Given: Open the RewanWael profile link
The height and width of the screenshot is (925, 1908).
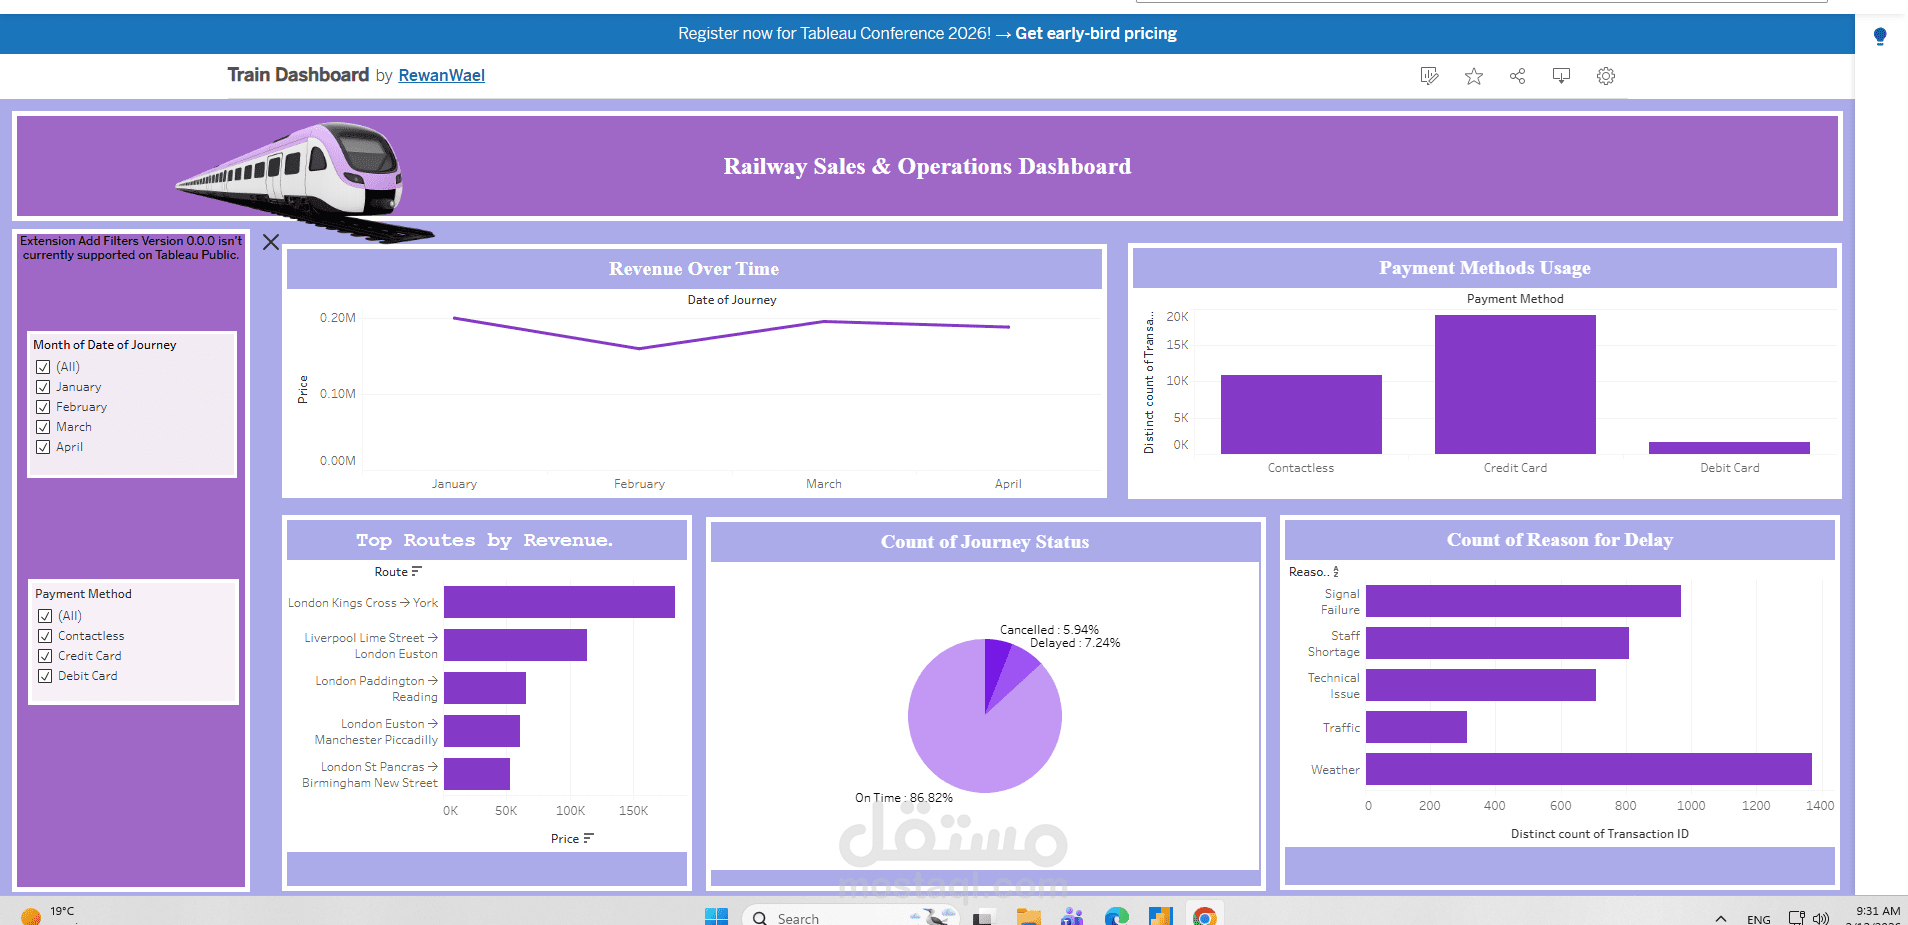Looking at the screenshot, I should click(x=441, y=75).
